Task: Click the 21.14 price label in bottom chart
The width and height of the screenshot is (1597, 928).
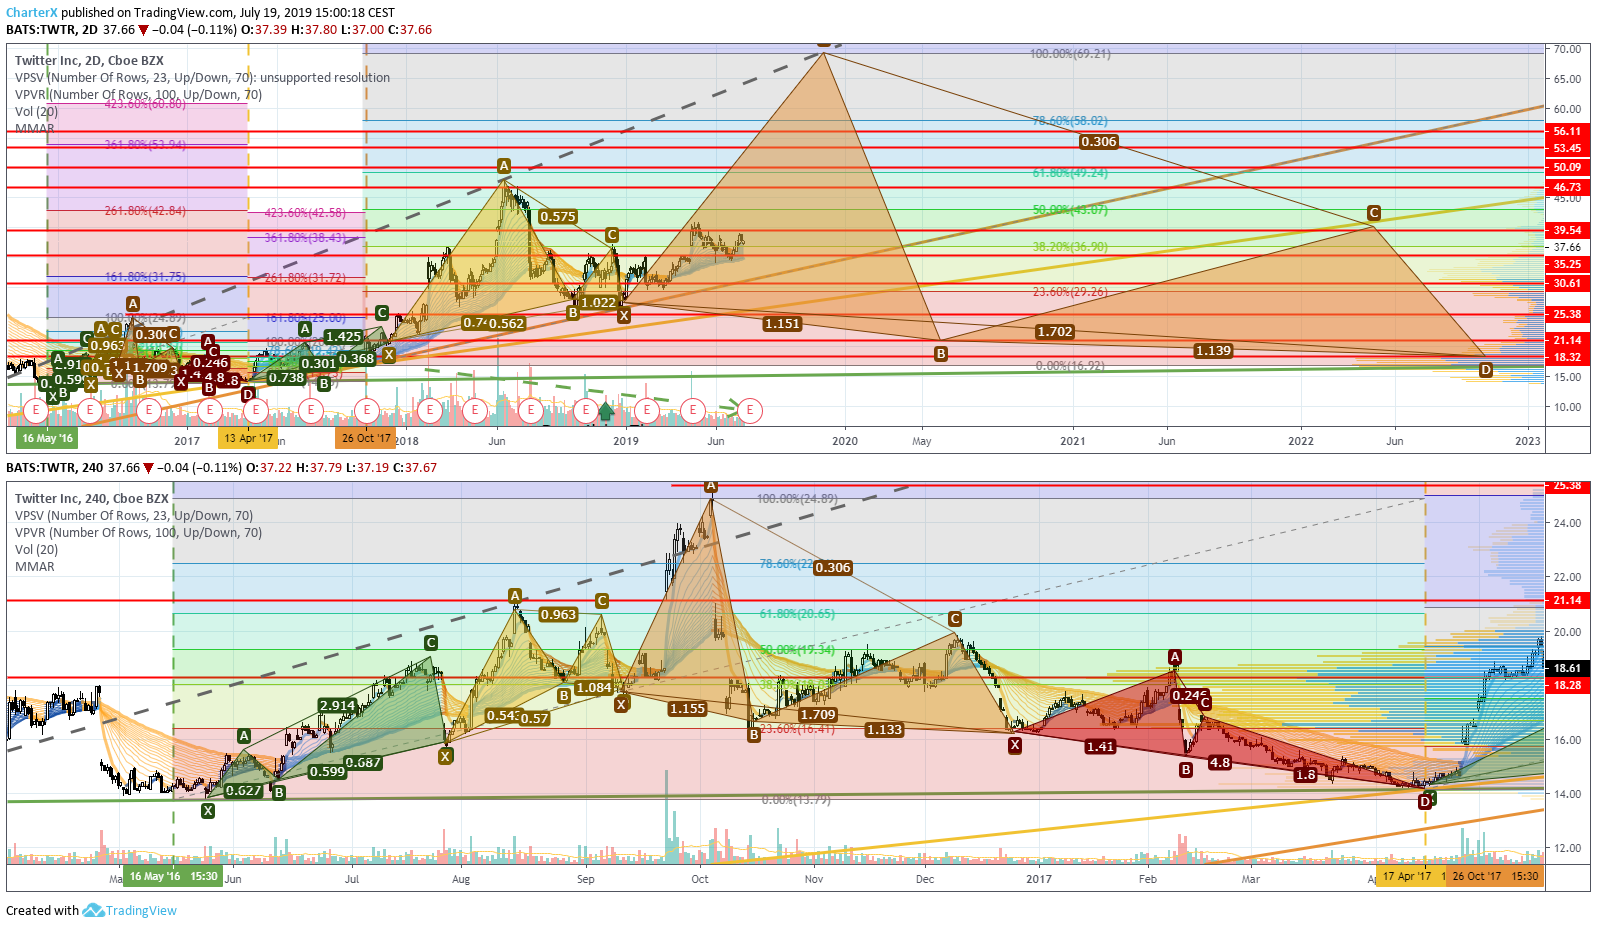Action: pyautogui.click(x=1567, y=600)
